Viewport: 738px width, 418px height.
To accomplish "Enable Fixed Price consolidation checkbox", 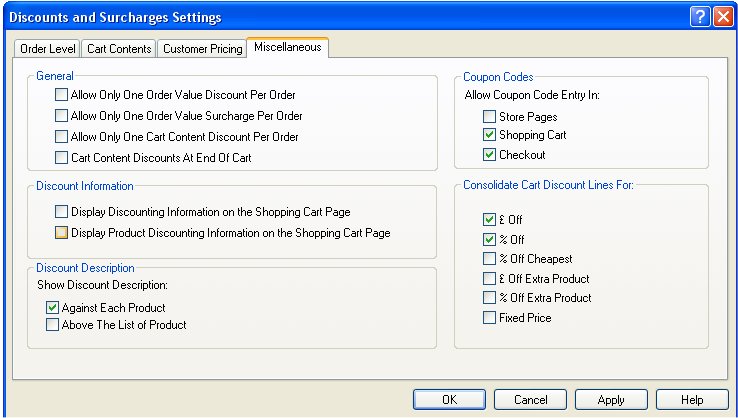I will tap(489, 318).
